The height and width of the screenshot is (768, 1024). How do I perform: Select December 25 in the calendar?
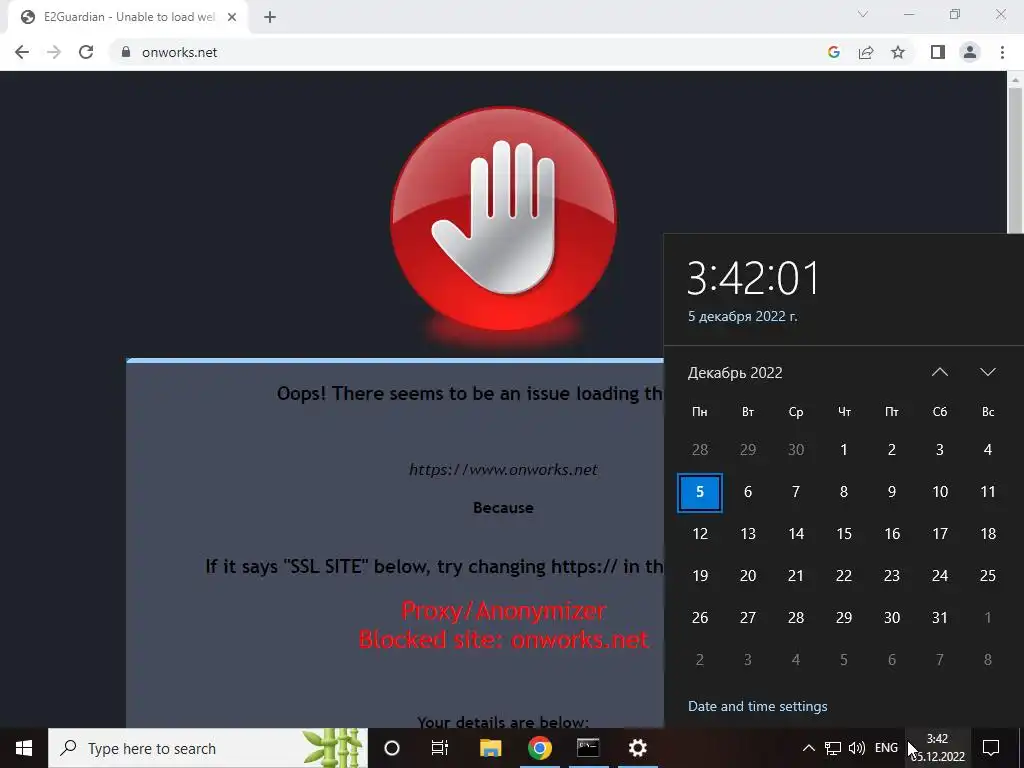click(x=987, y=575)
